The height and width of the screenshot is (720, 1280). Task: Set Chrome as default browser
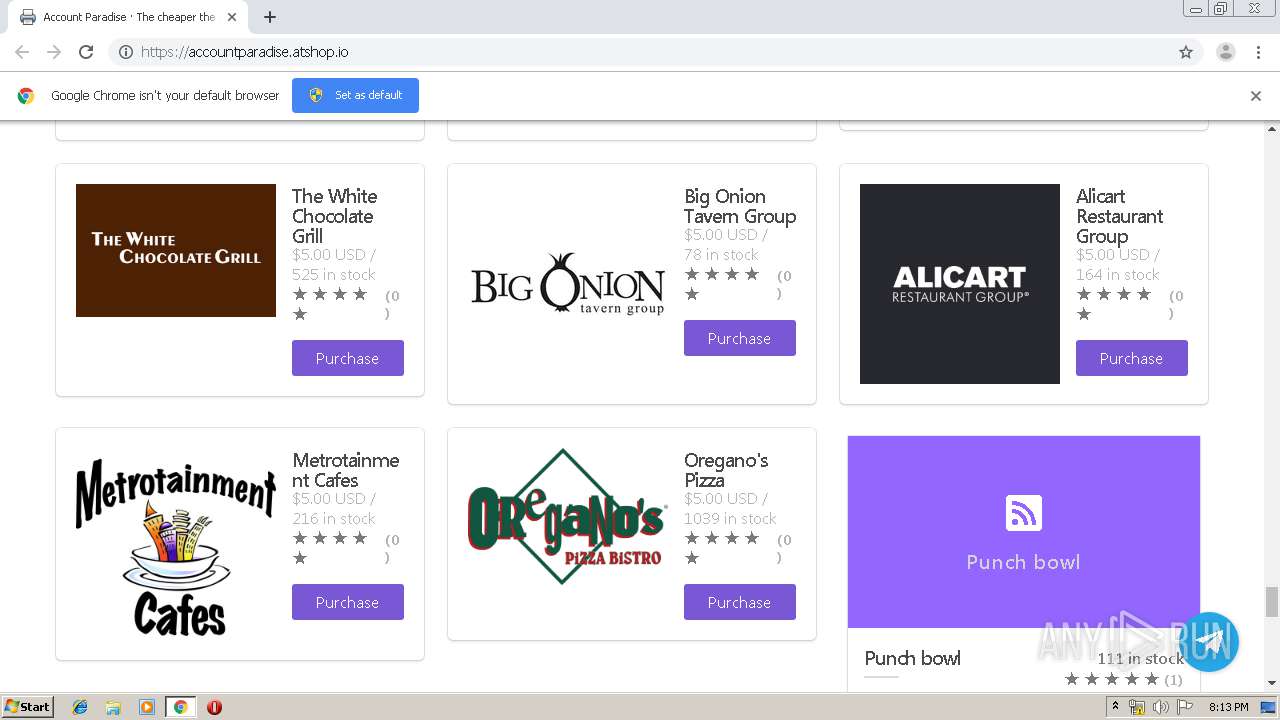(x=355, y=95)
